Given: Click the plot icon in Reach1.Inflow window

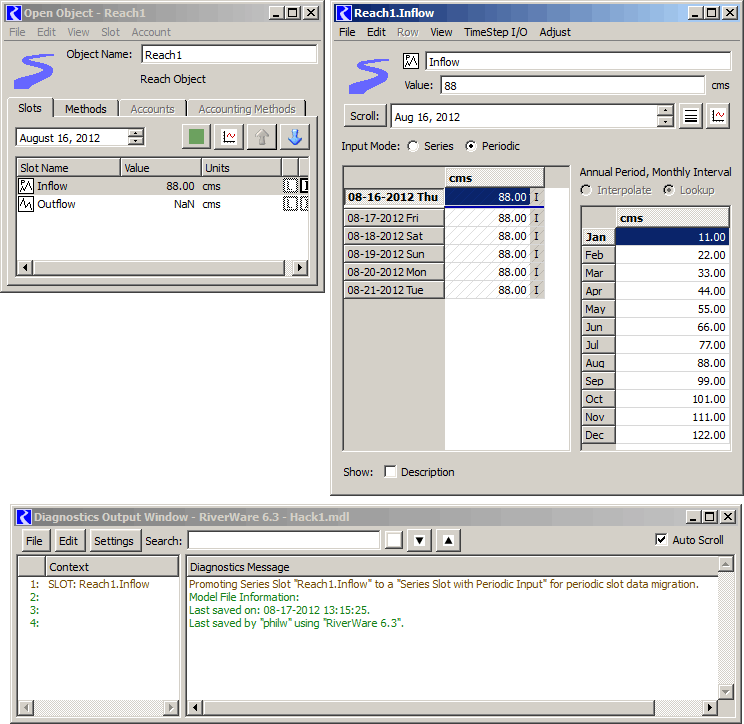Looking at the screenshot, I should coord(718,116).
